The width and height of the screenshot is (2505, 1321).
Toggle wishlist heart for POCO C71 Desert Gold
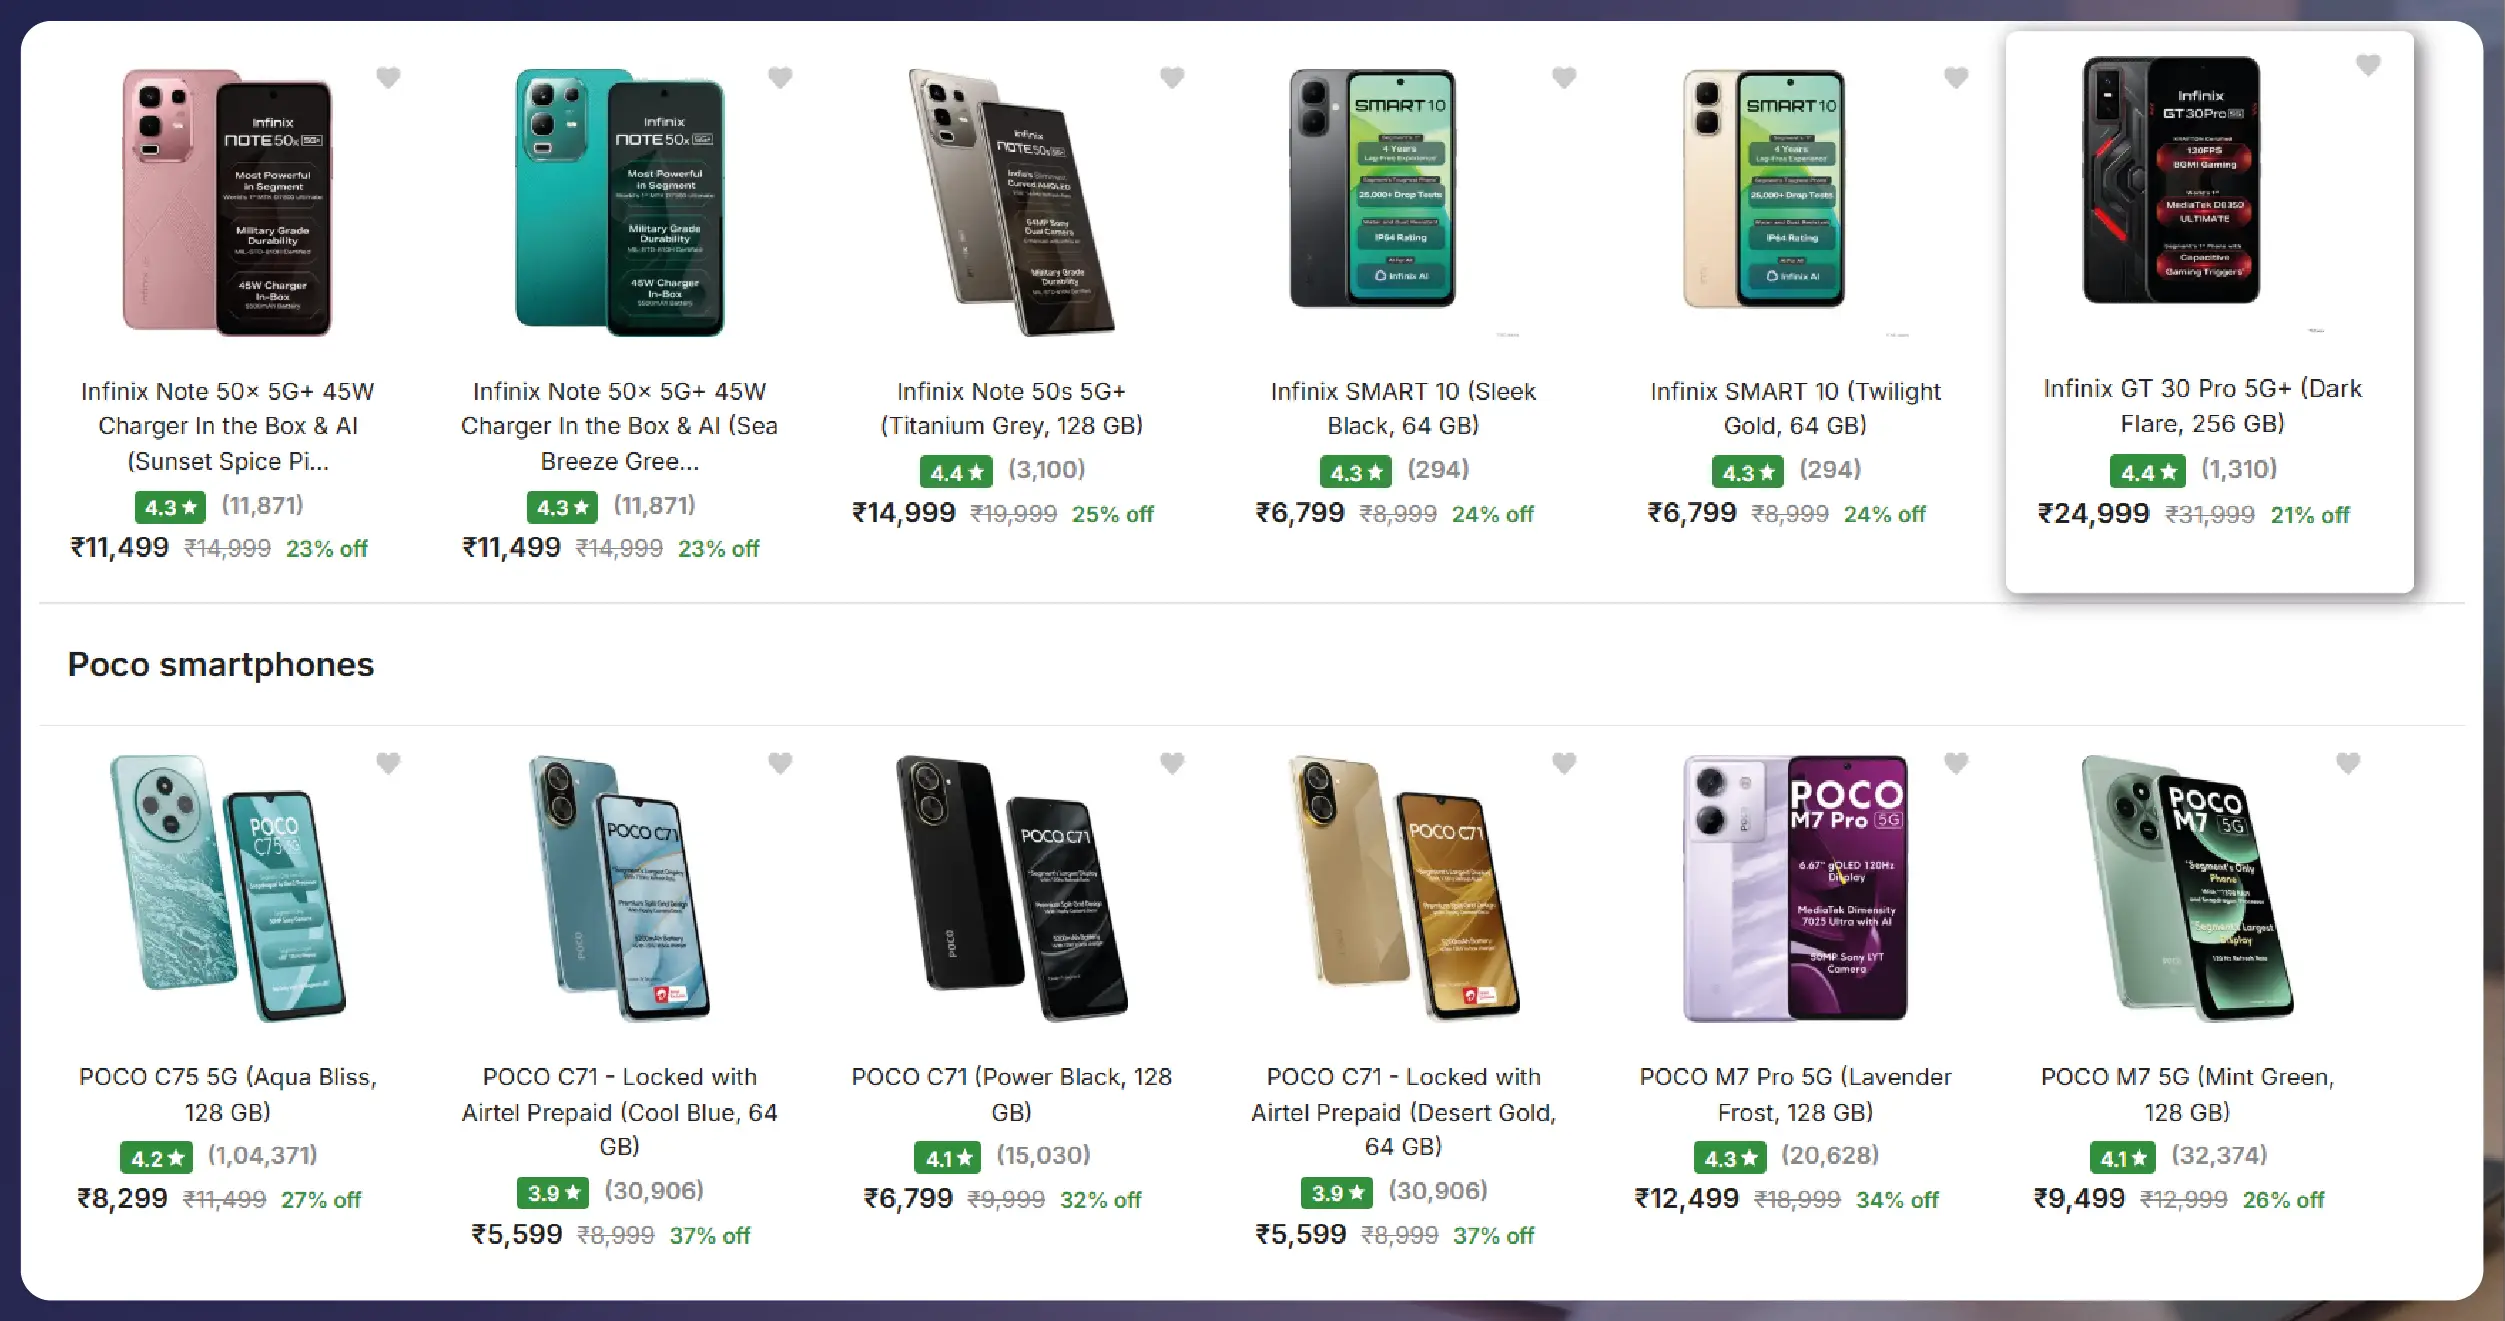1564,763
